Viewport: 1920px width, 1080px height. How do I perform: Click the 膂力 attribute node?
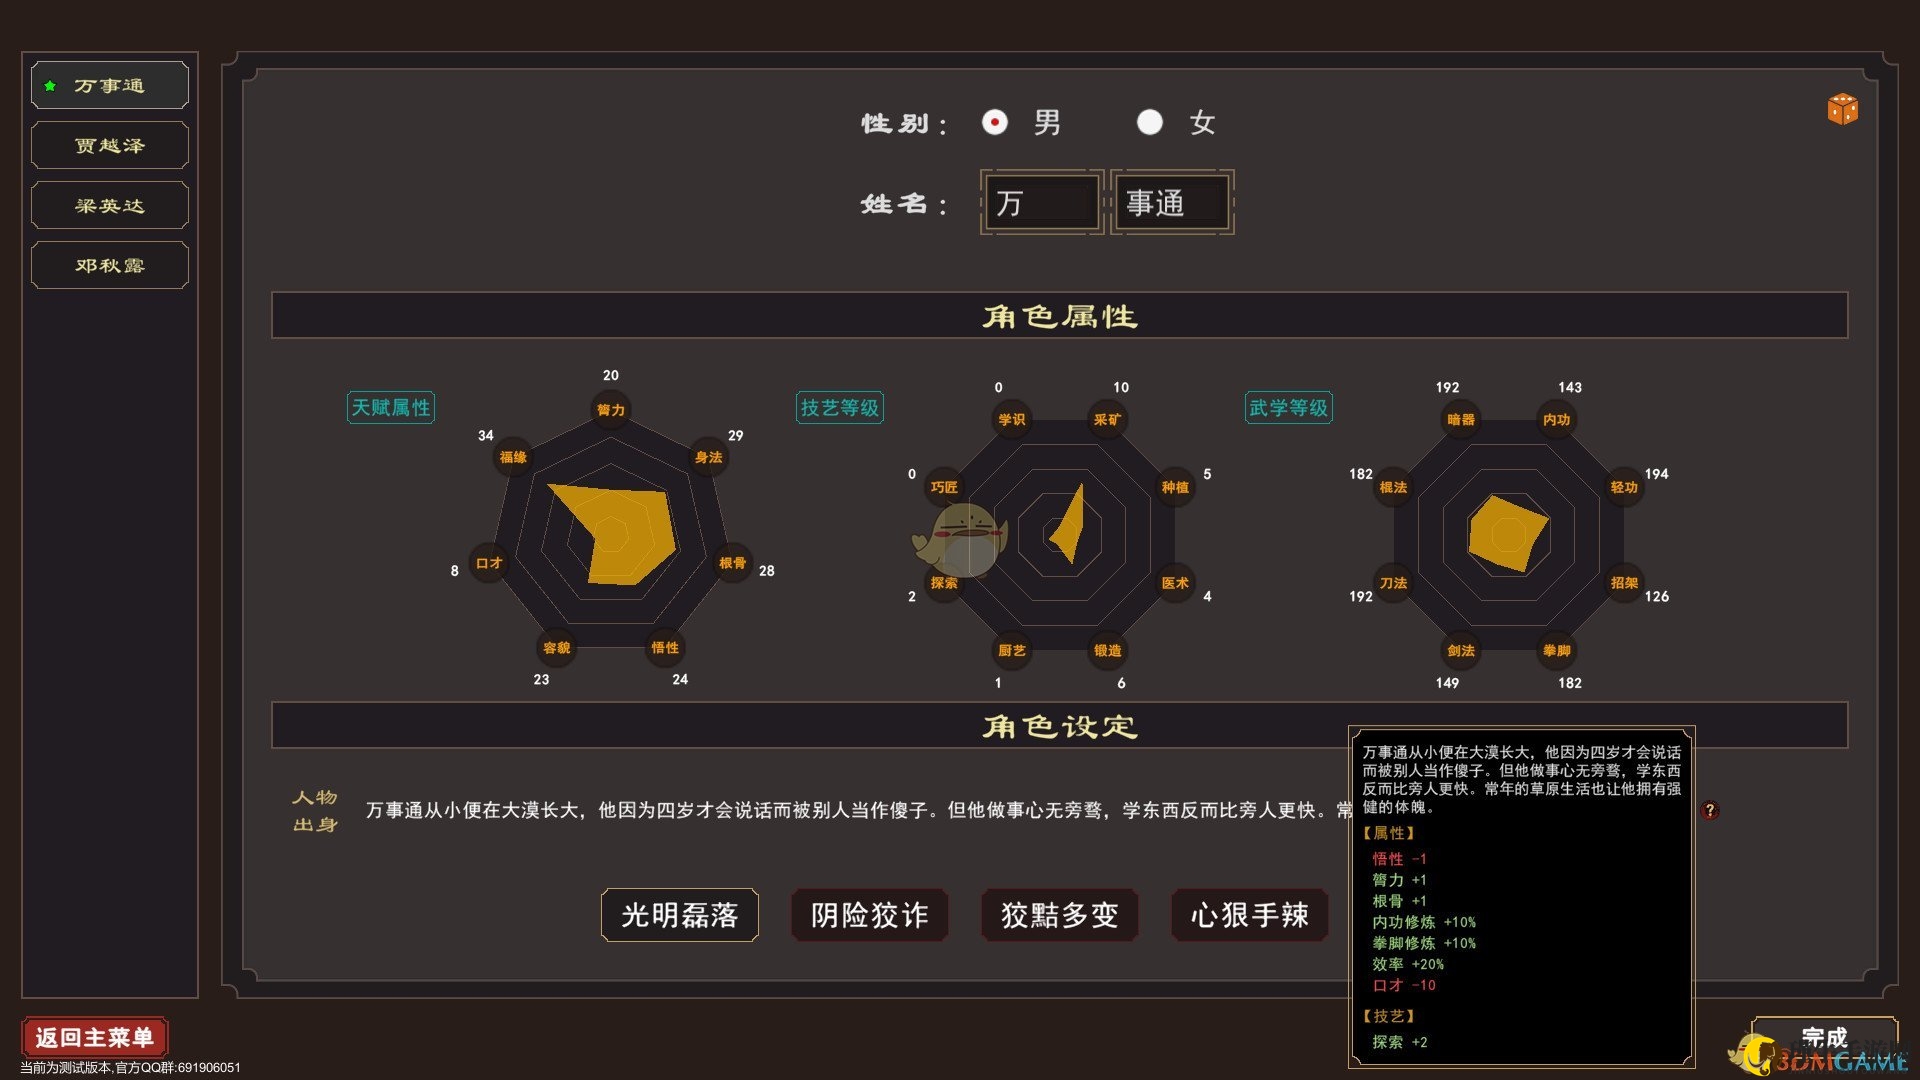(x=610, y=410)
